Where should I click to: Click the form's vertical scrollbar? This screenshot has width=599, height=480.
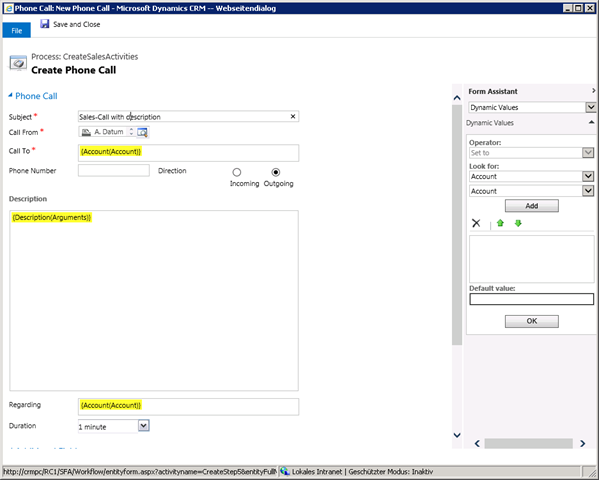click(457, 225)
